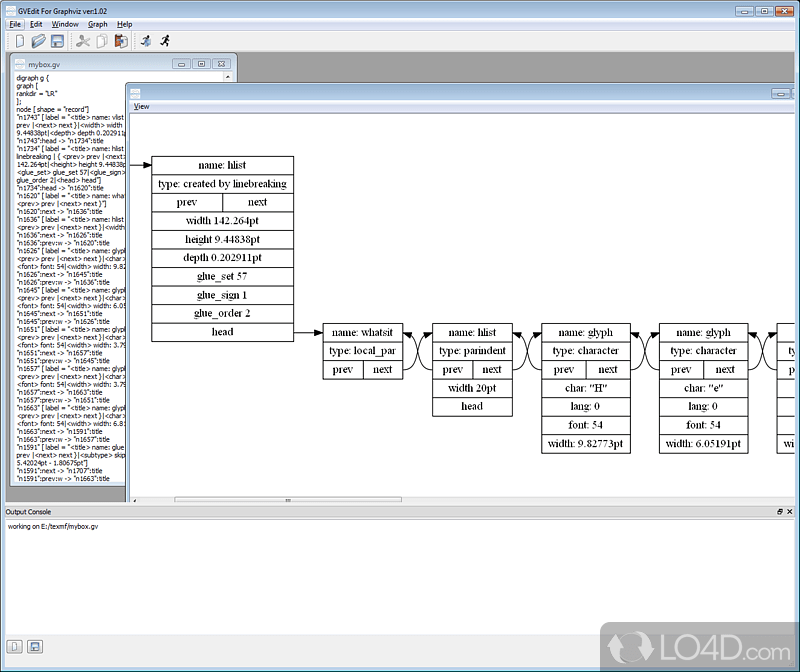Close the Output Console panel
Image resolution: width=800 pixels, height=672 pixels.
(x=790, y=511)
